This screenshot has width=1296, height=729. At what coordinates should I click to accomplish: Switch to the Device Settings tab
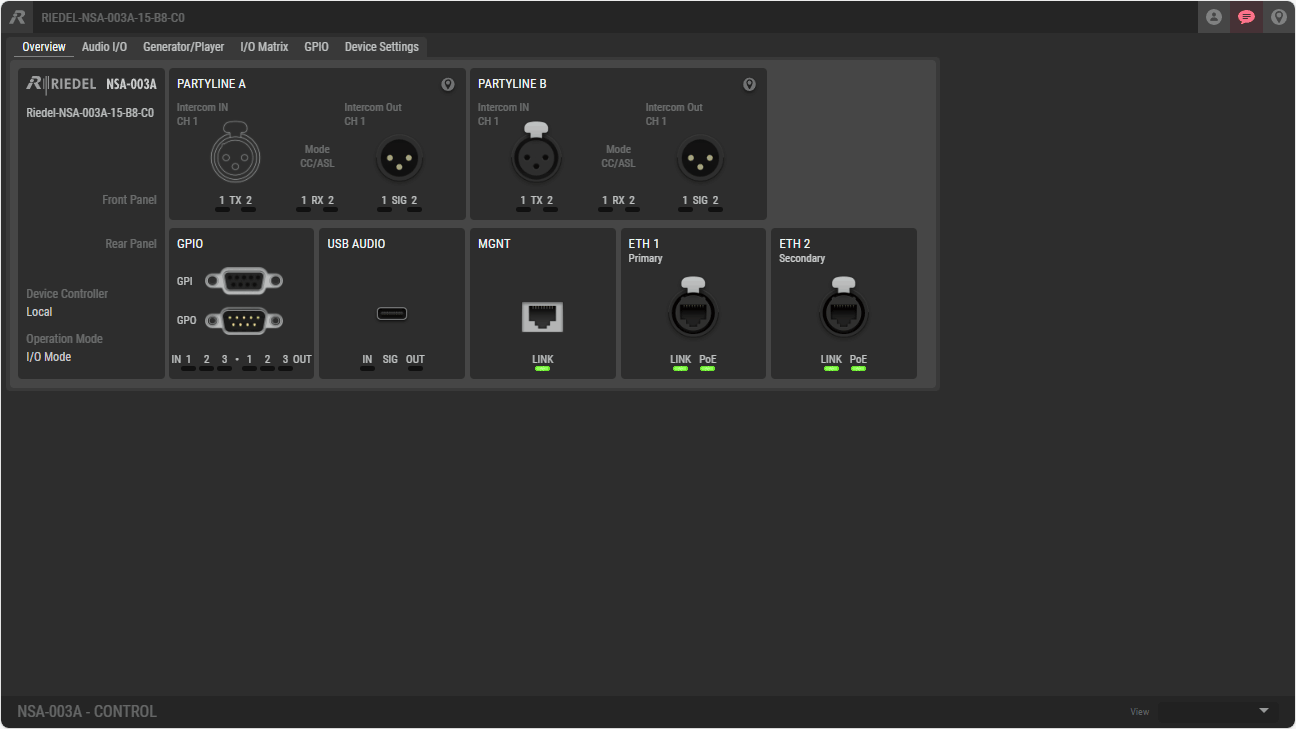[x=382, y=47]
